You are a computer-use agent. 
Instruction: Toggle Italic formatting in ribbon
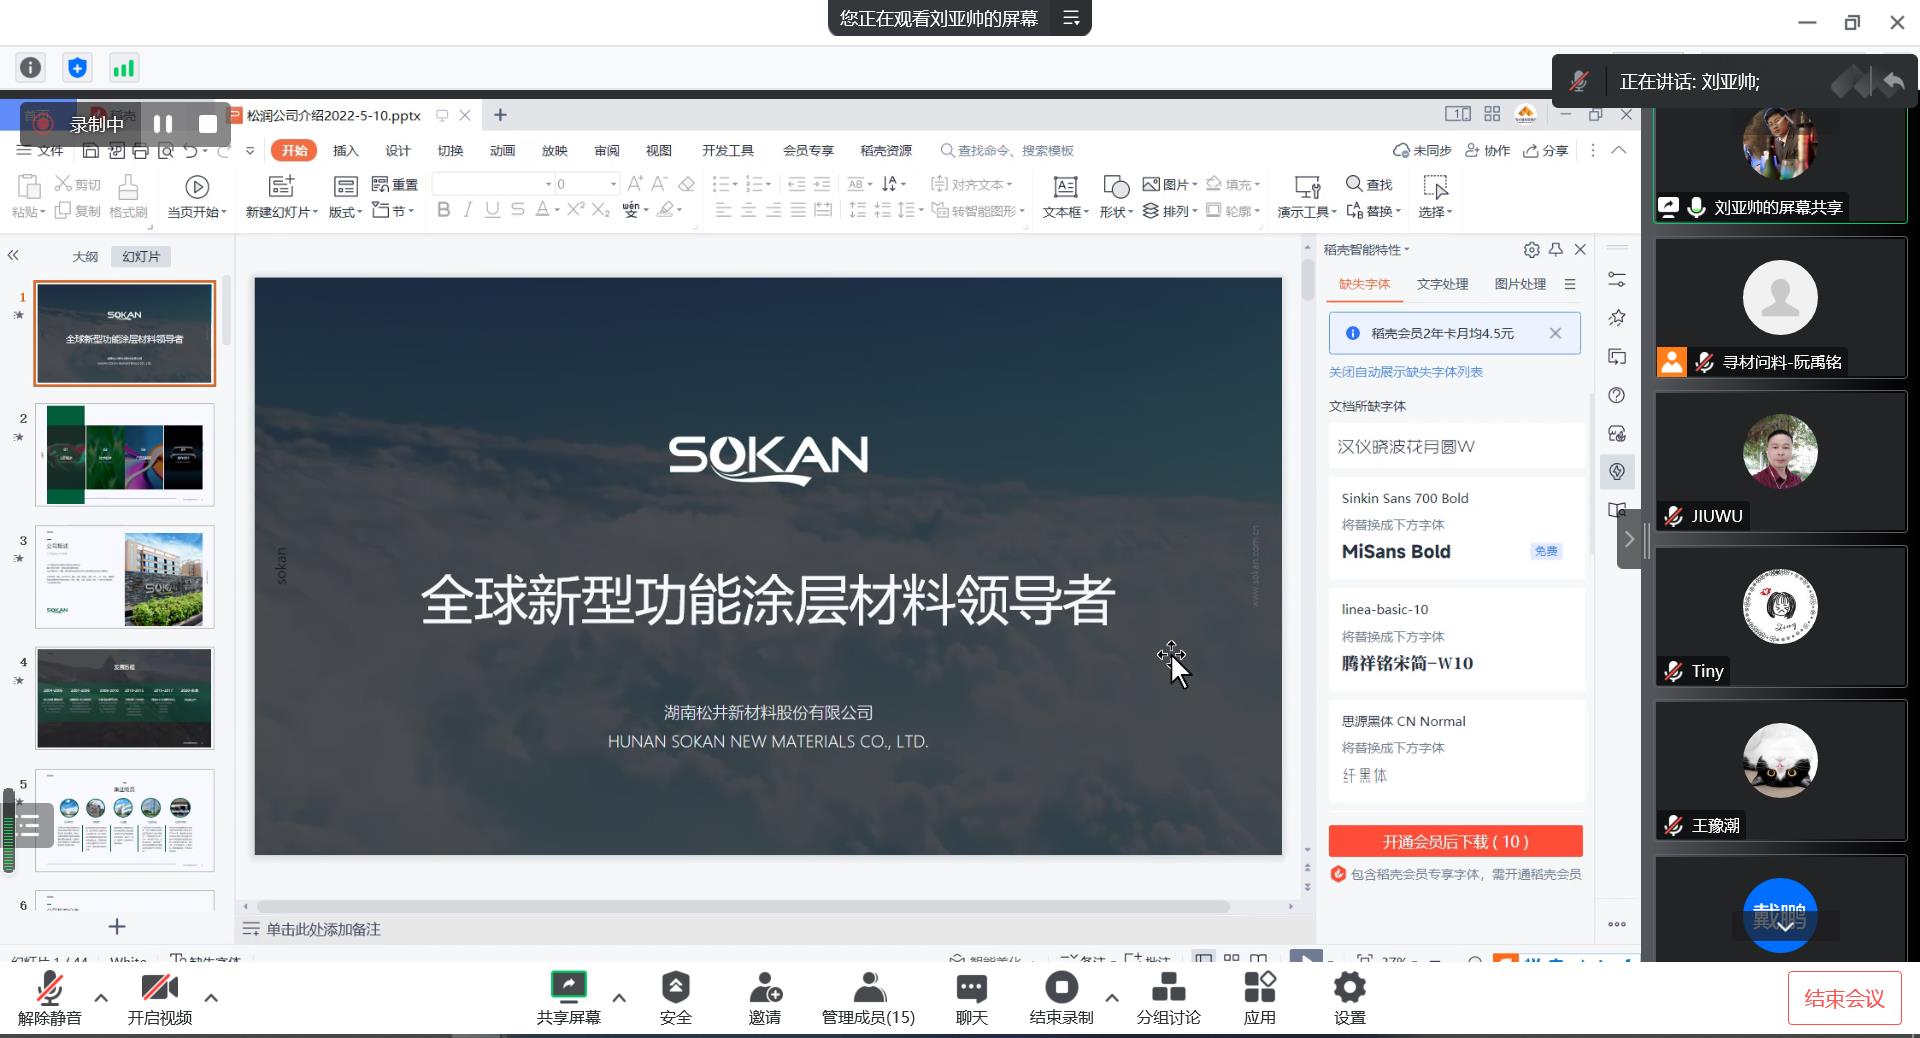tap(467, 209)
